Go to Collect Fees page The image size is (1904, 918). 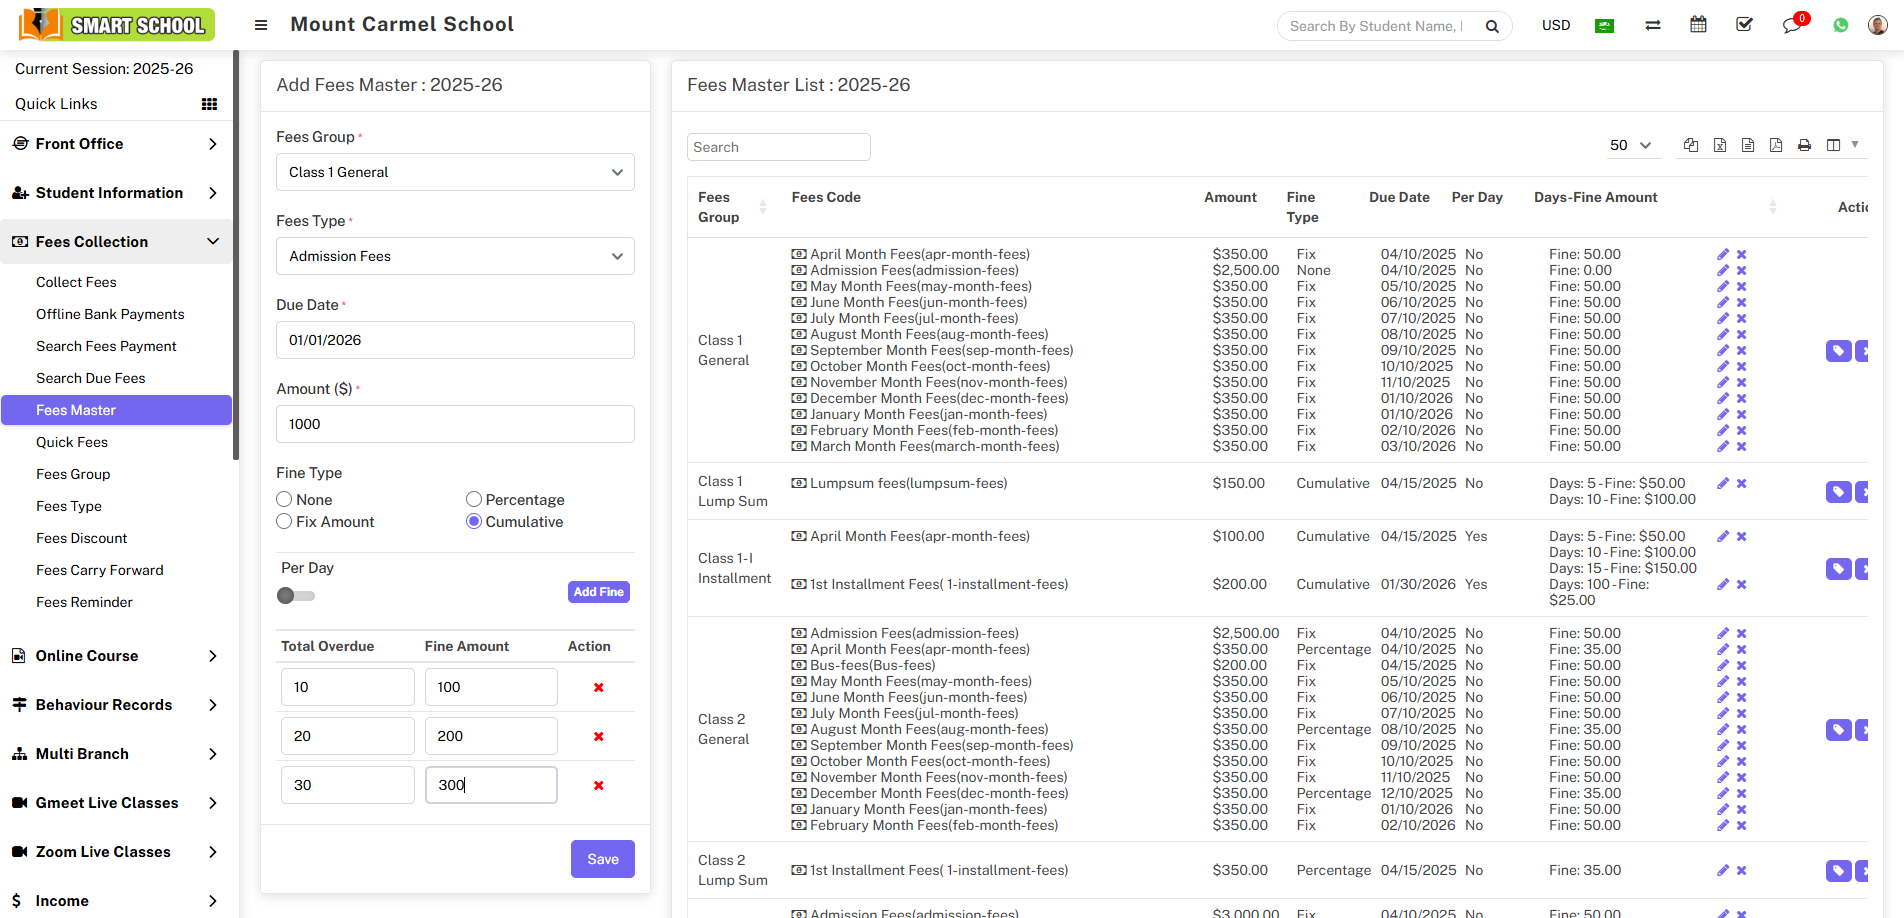tap(76, 282)
